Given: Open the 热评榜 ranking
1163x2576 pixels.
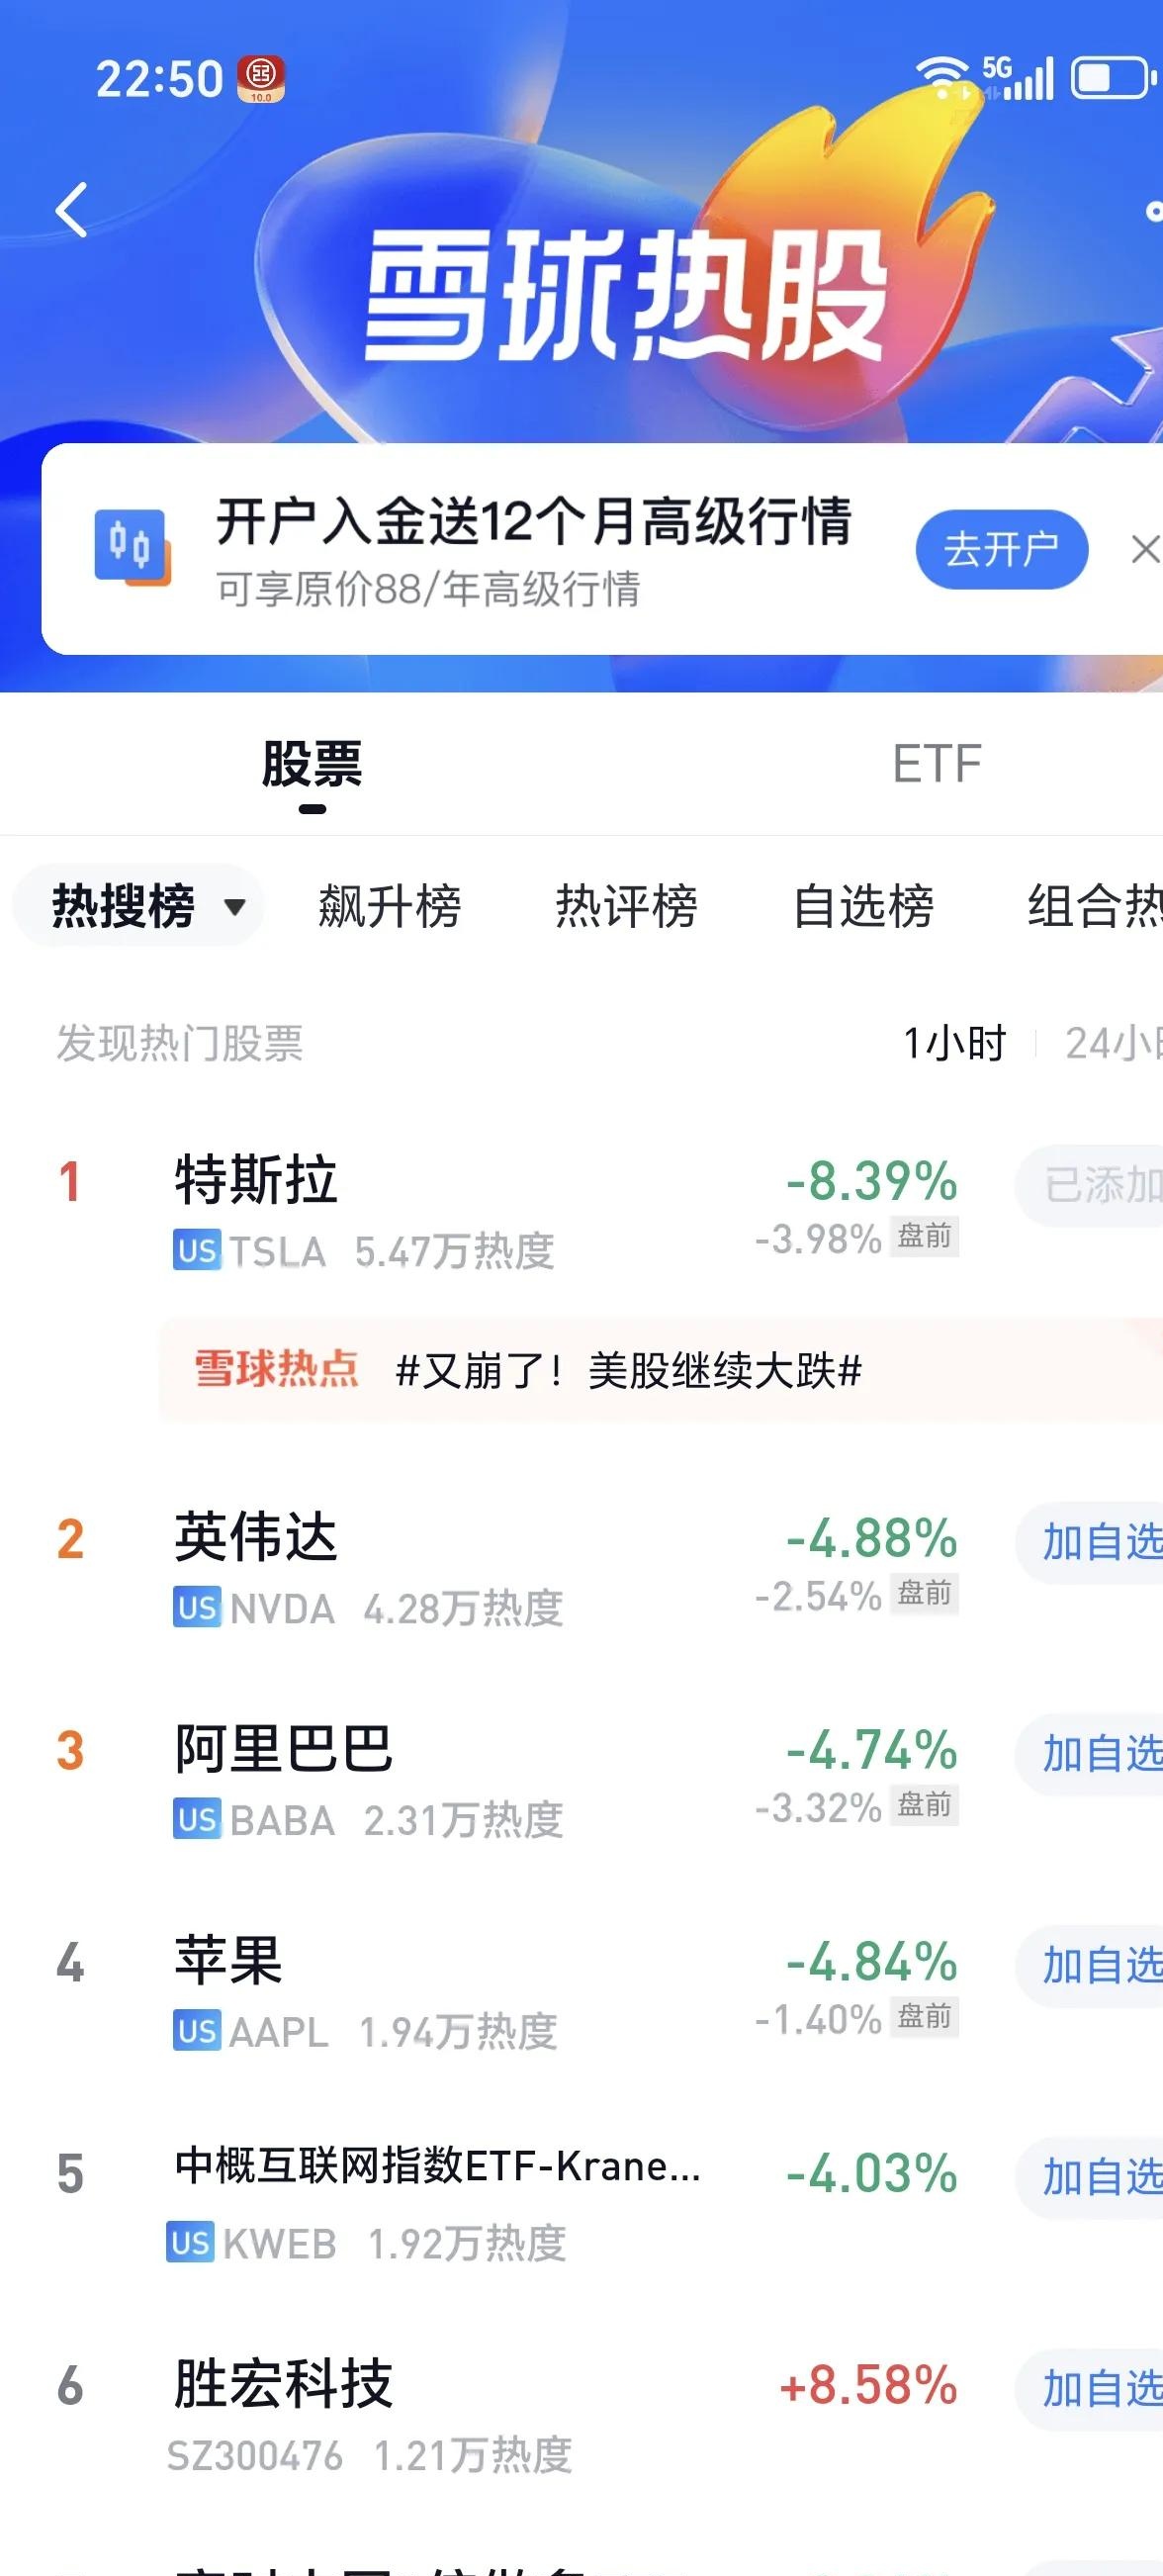Looking at the screenshot, I should pos(626,907).
